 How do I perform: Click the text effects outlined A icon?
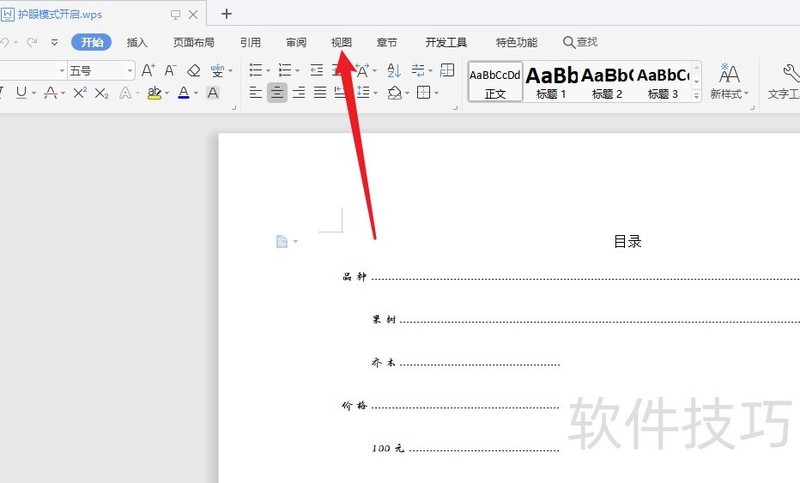(124, 93)
